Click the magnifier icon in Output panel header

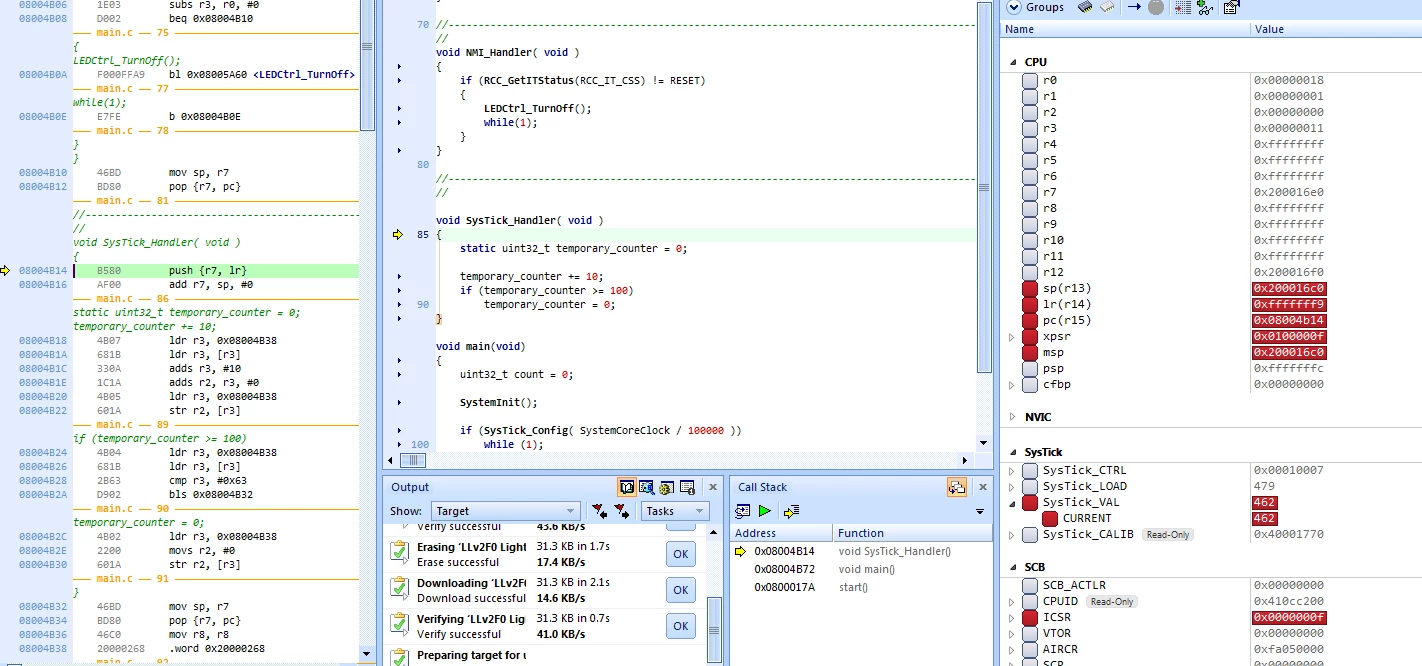[646, 487]
